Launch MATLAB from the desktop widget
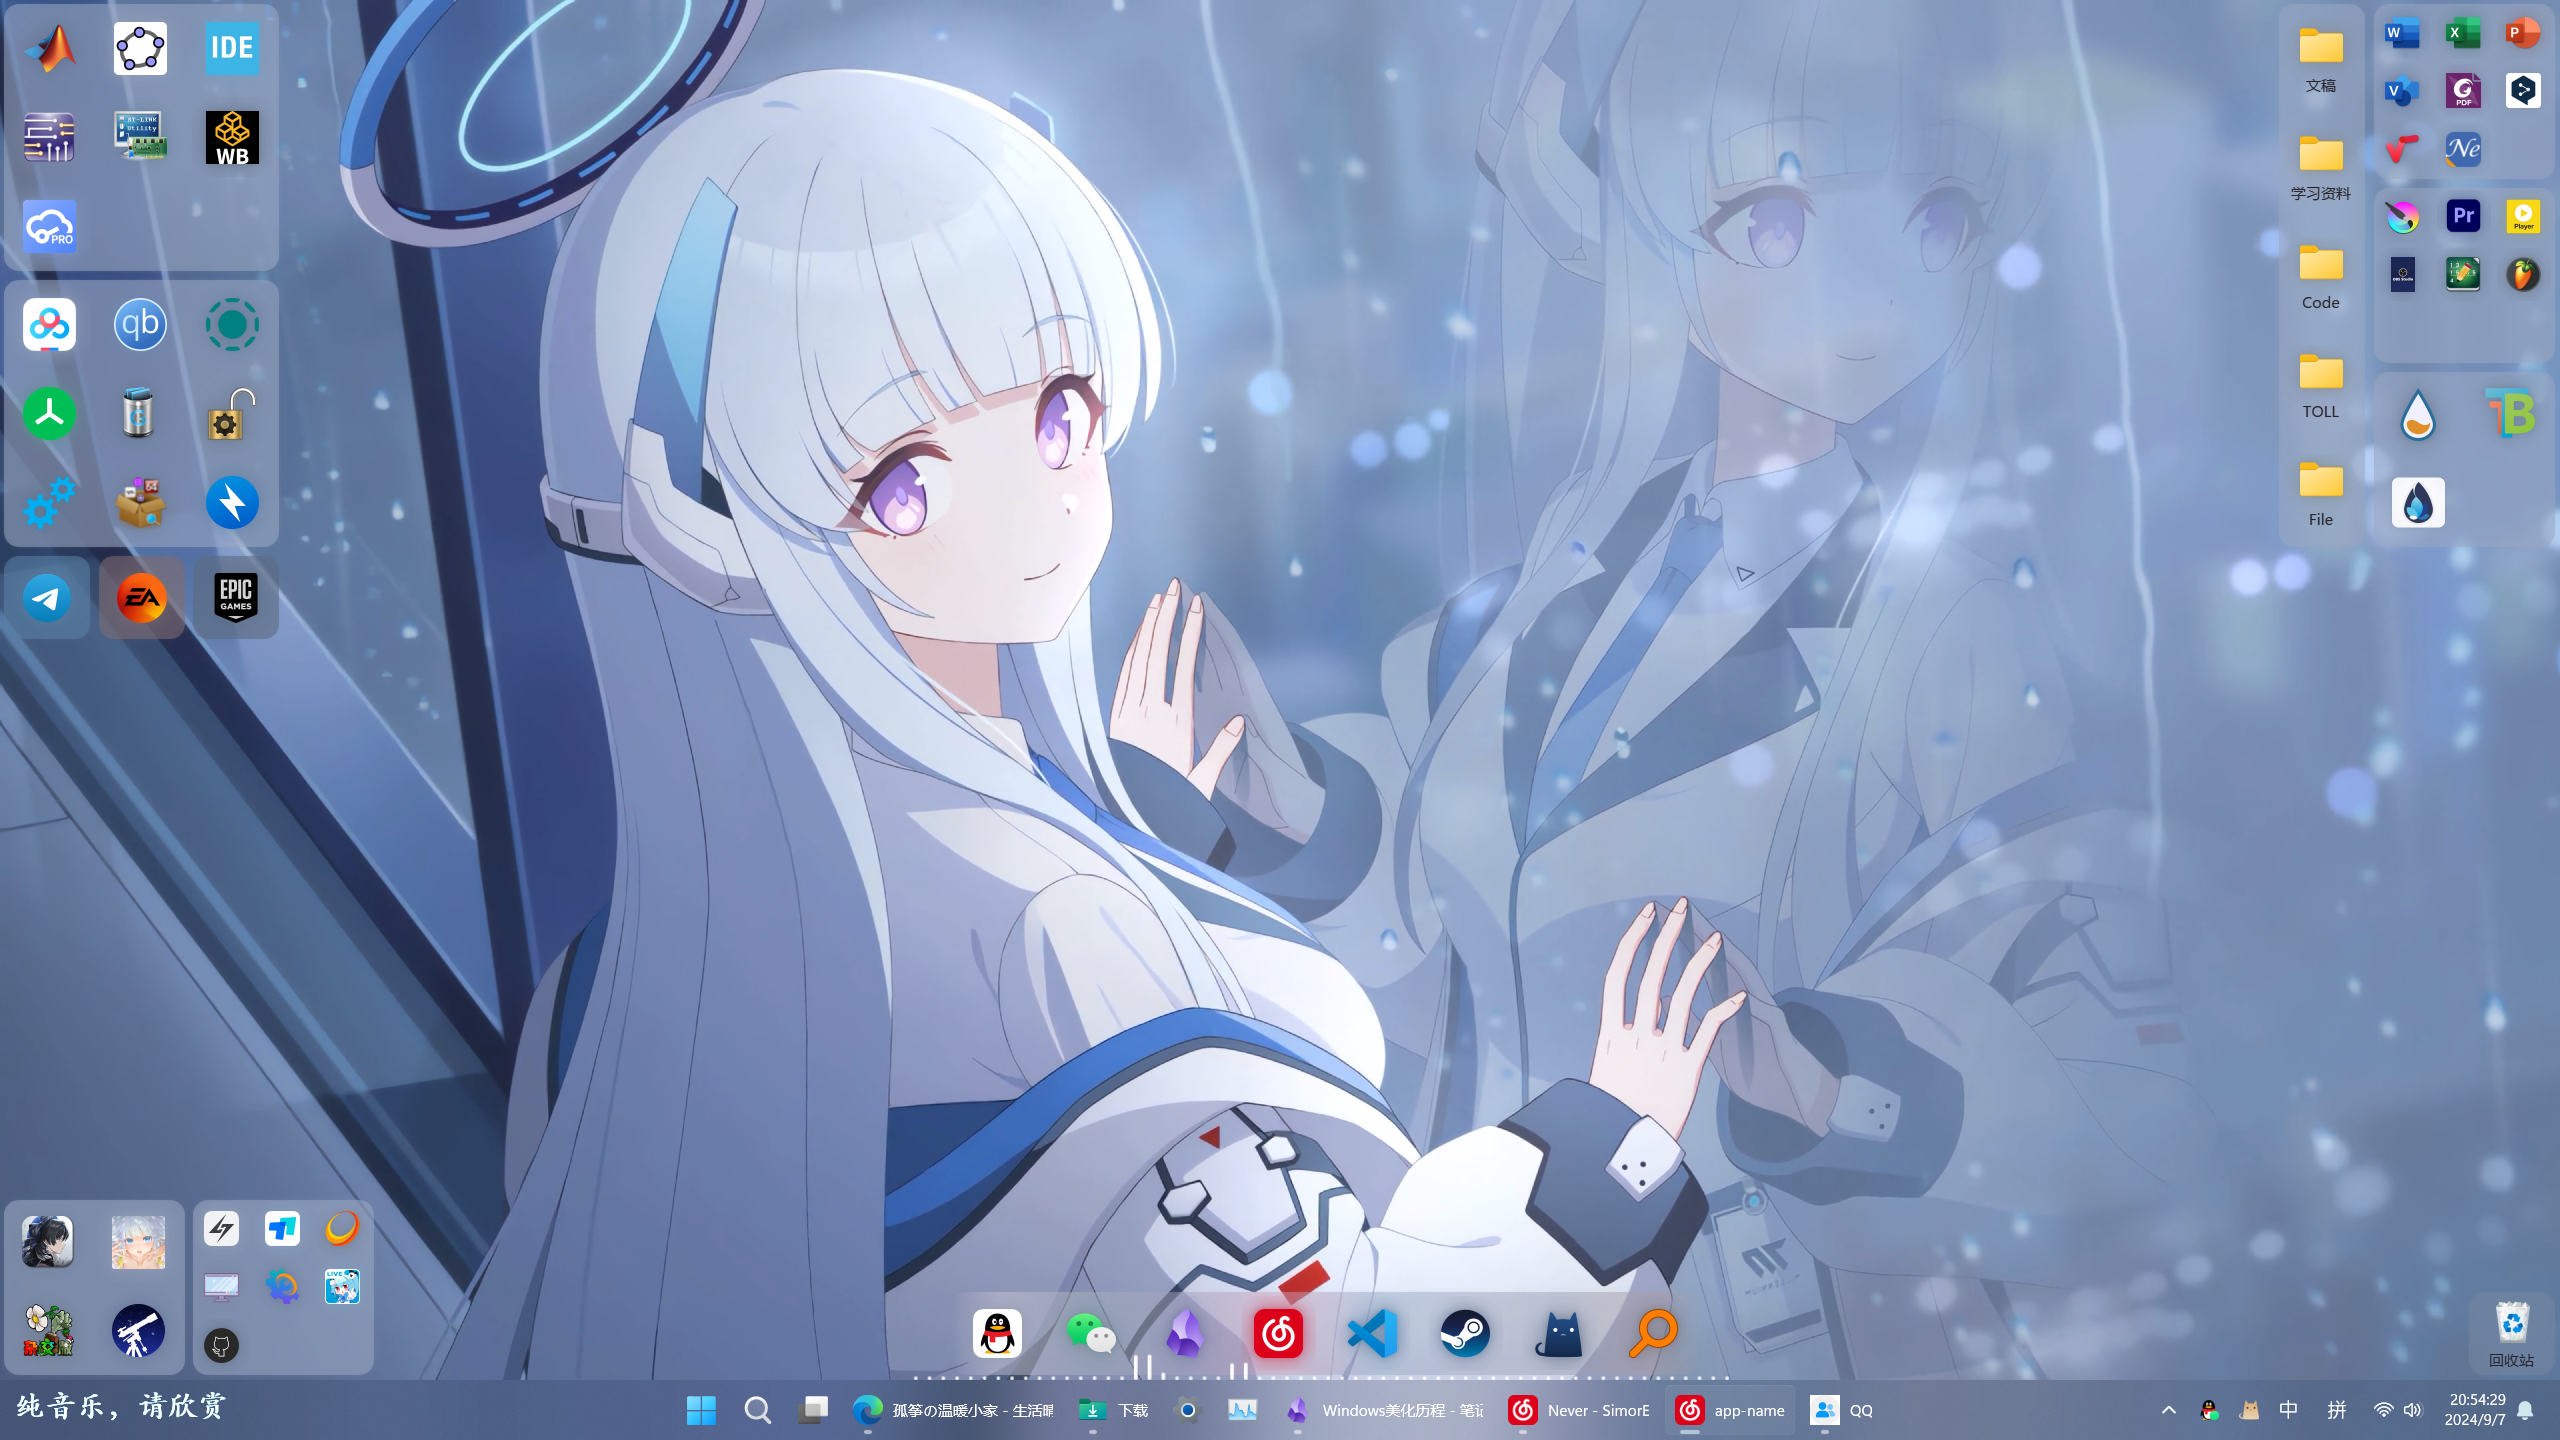2560x1440 pixels. 47,47
